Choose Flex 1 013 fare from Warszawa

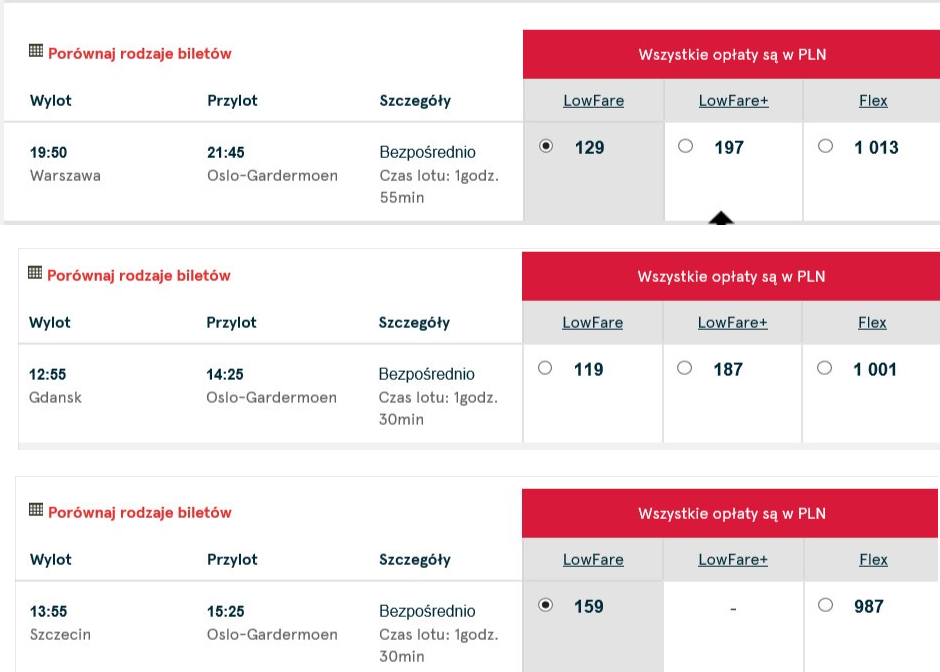[x=825, y=146]
